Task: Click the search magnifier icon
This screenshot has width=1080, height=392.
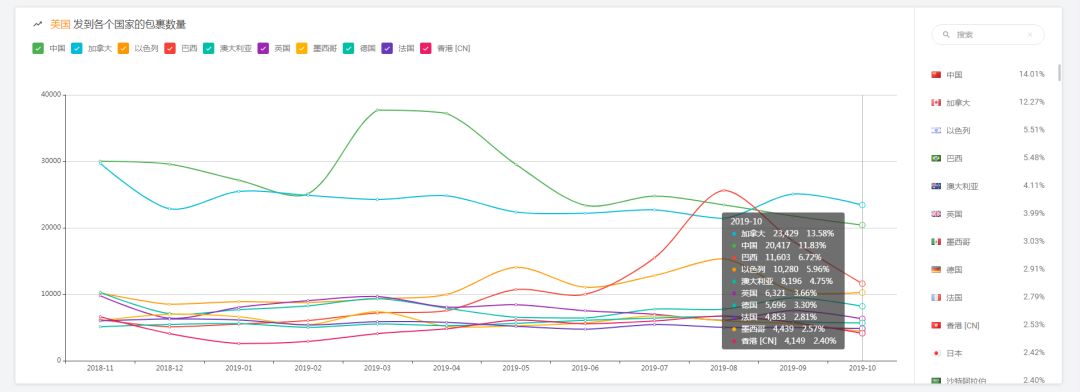Action: 946,34
